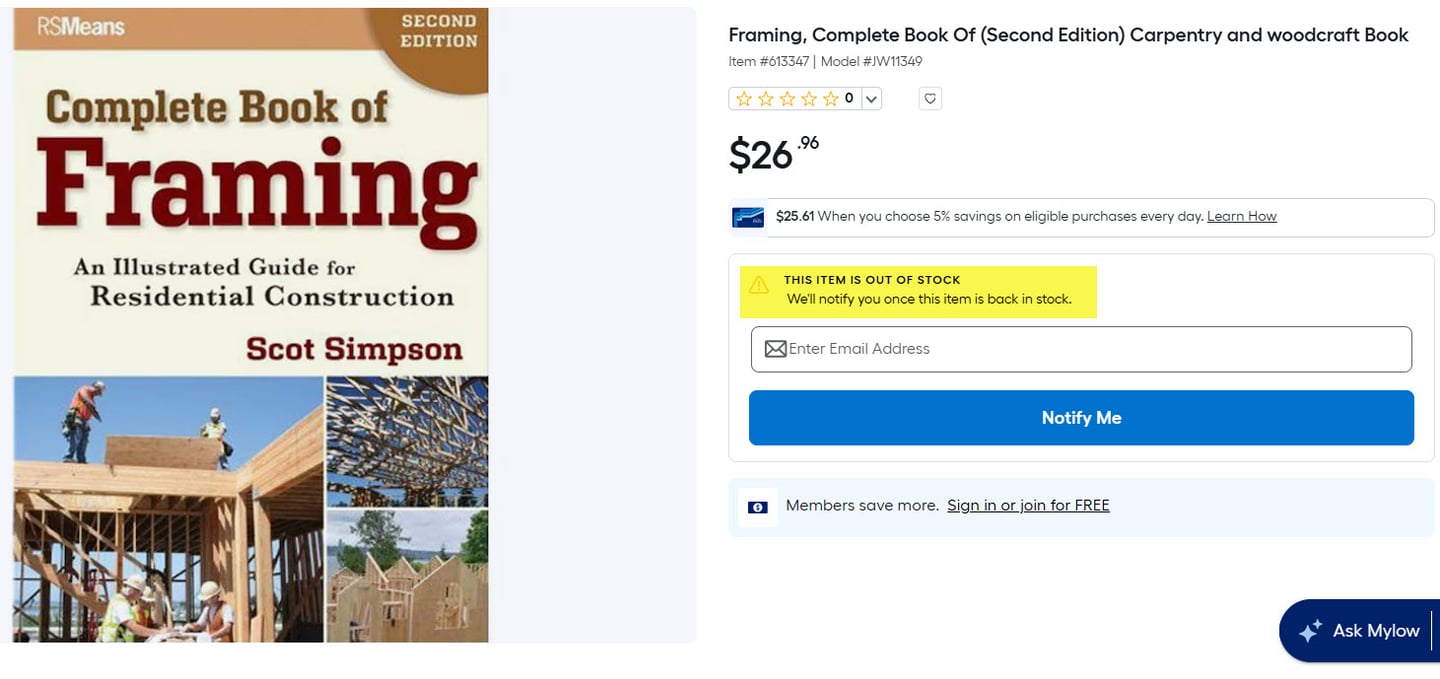Click the fifth star in the rating
The image size is (1440, 679).
[x=830, y=98]
